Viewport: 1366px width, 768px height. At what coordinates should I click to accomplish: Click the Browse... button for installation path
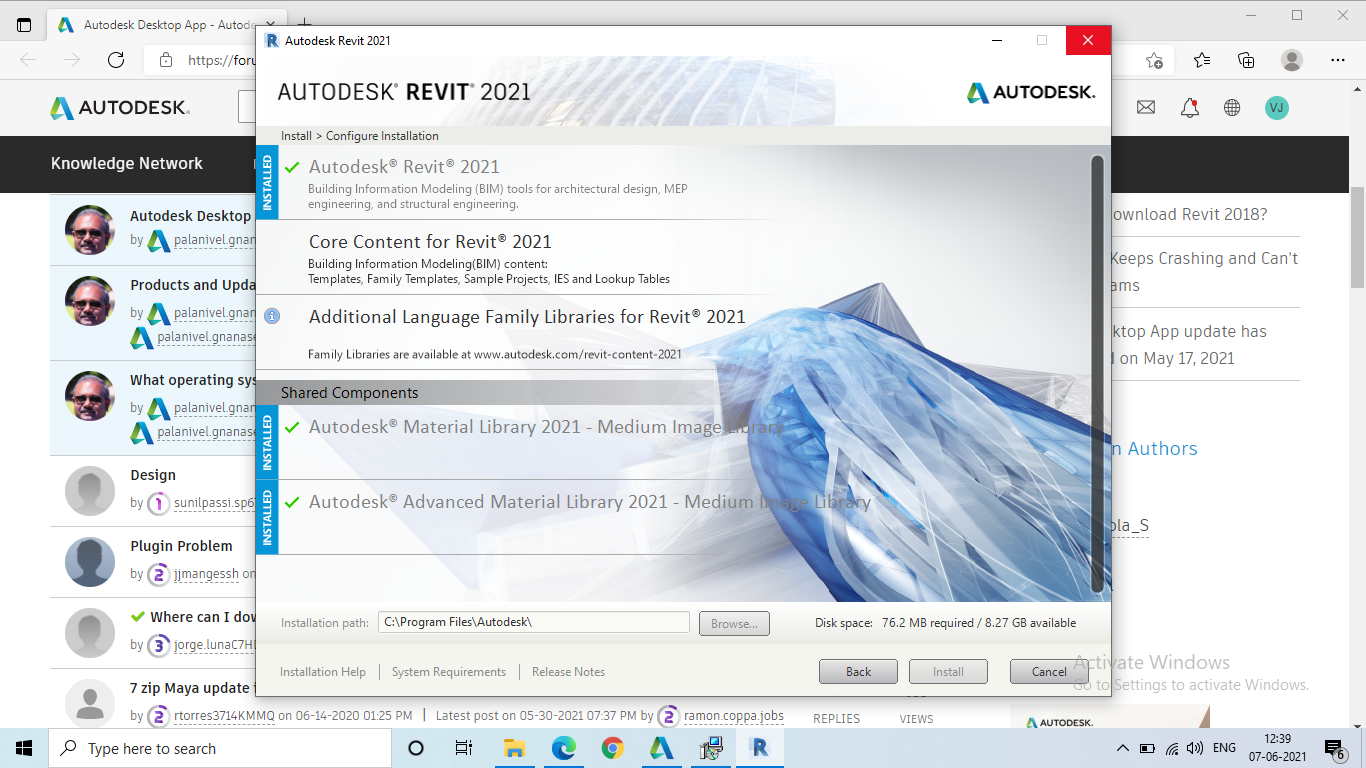pos(734,623)
